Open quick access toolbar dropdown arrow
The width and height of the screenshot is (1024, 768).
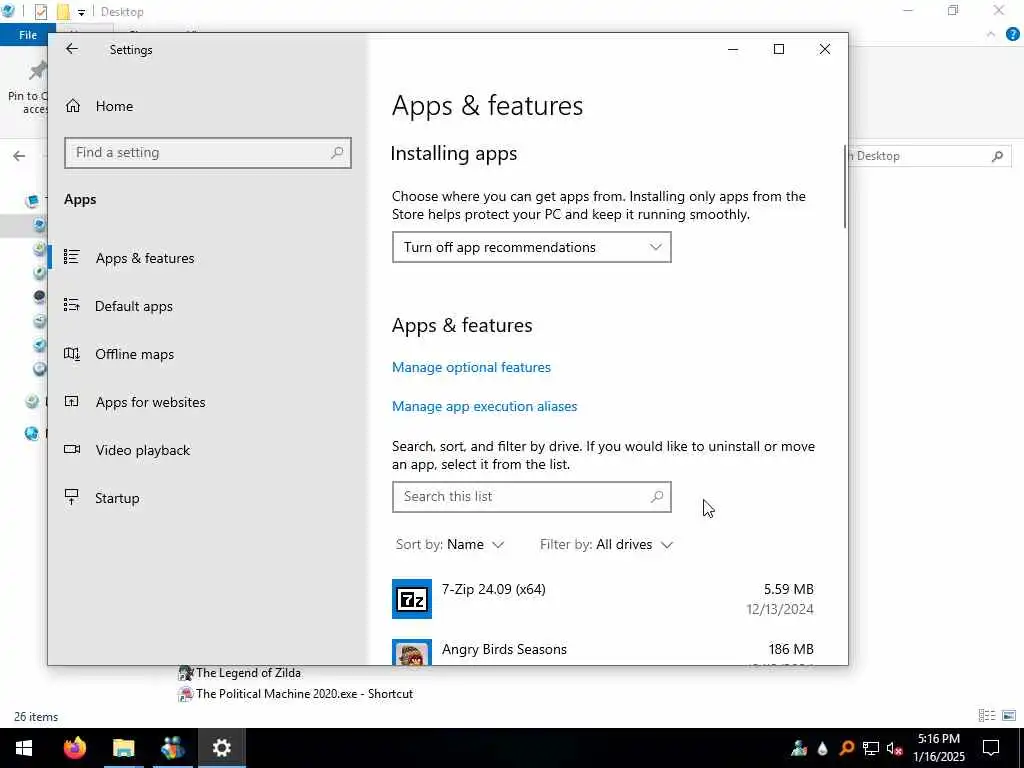pos(81,12)
